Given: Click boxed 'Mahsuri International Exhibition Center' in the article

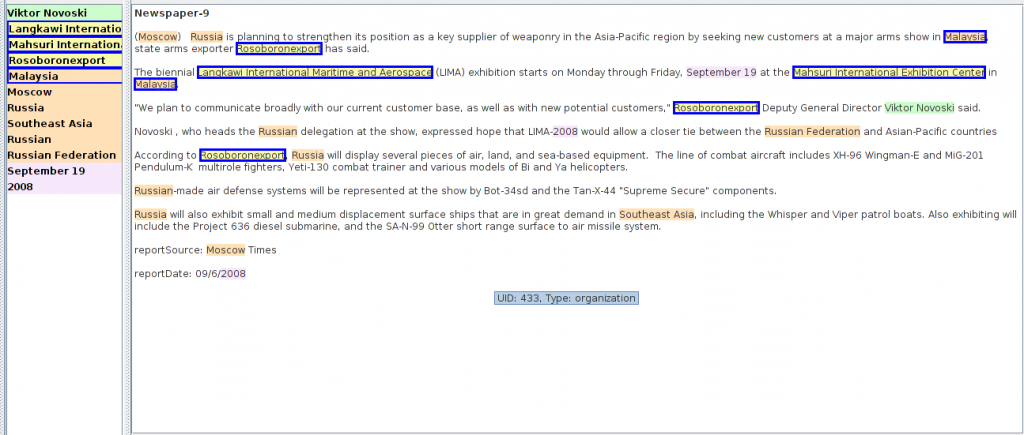Looking at the screenshot, I should coord(889,72).
